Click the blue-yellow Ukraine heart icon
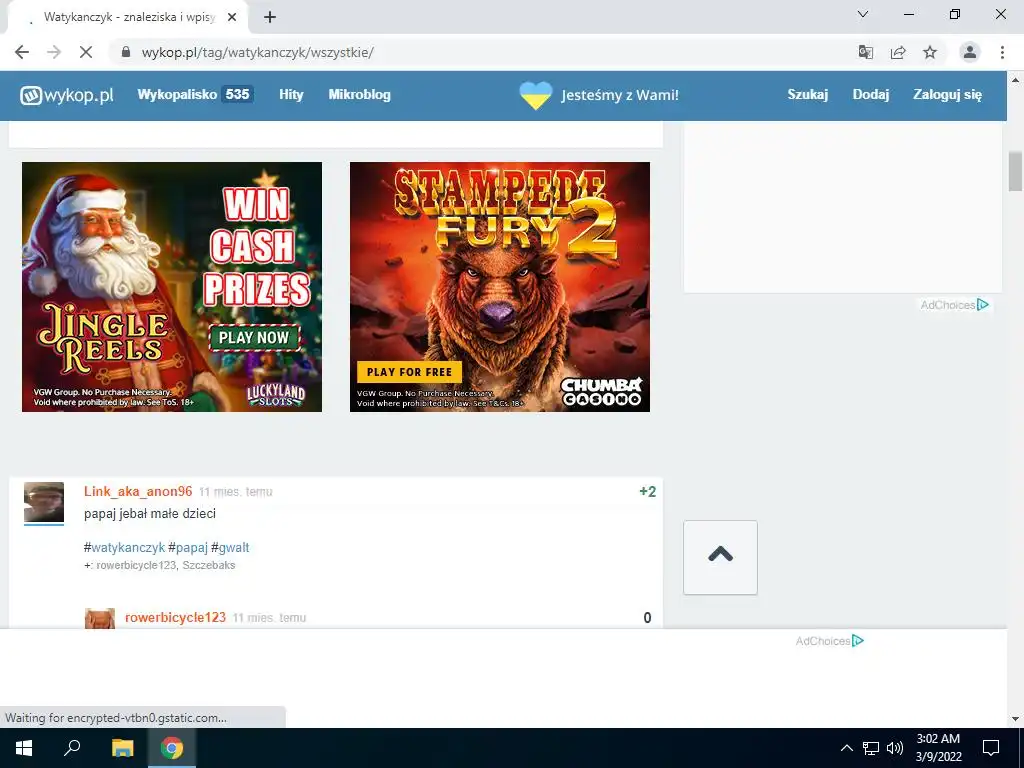Viewport: 1024px width, 768px height. (x=536, y=95)
